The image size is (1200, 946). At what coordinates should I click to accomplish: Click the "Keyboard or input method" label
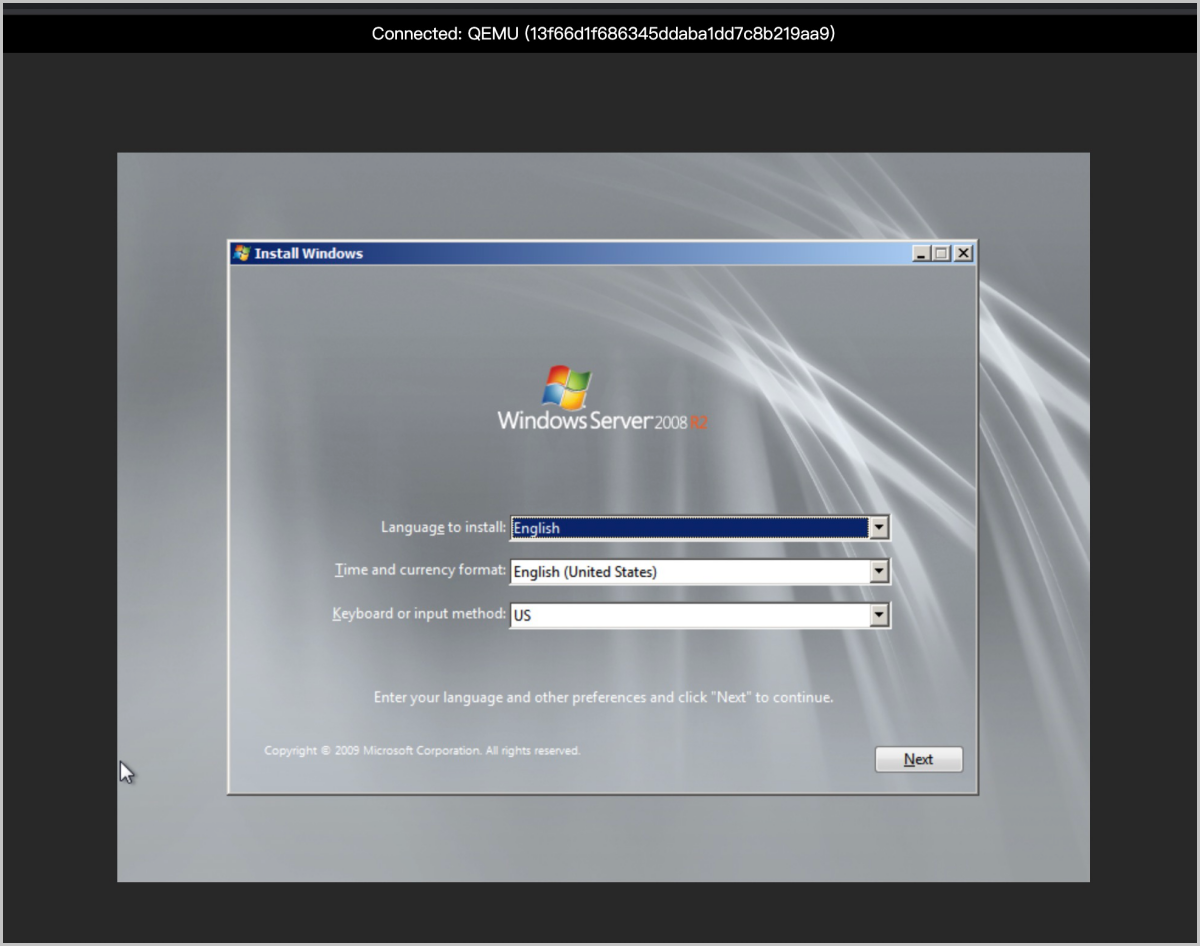[419, 613]
